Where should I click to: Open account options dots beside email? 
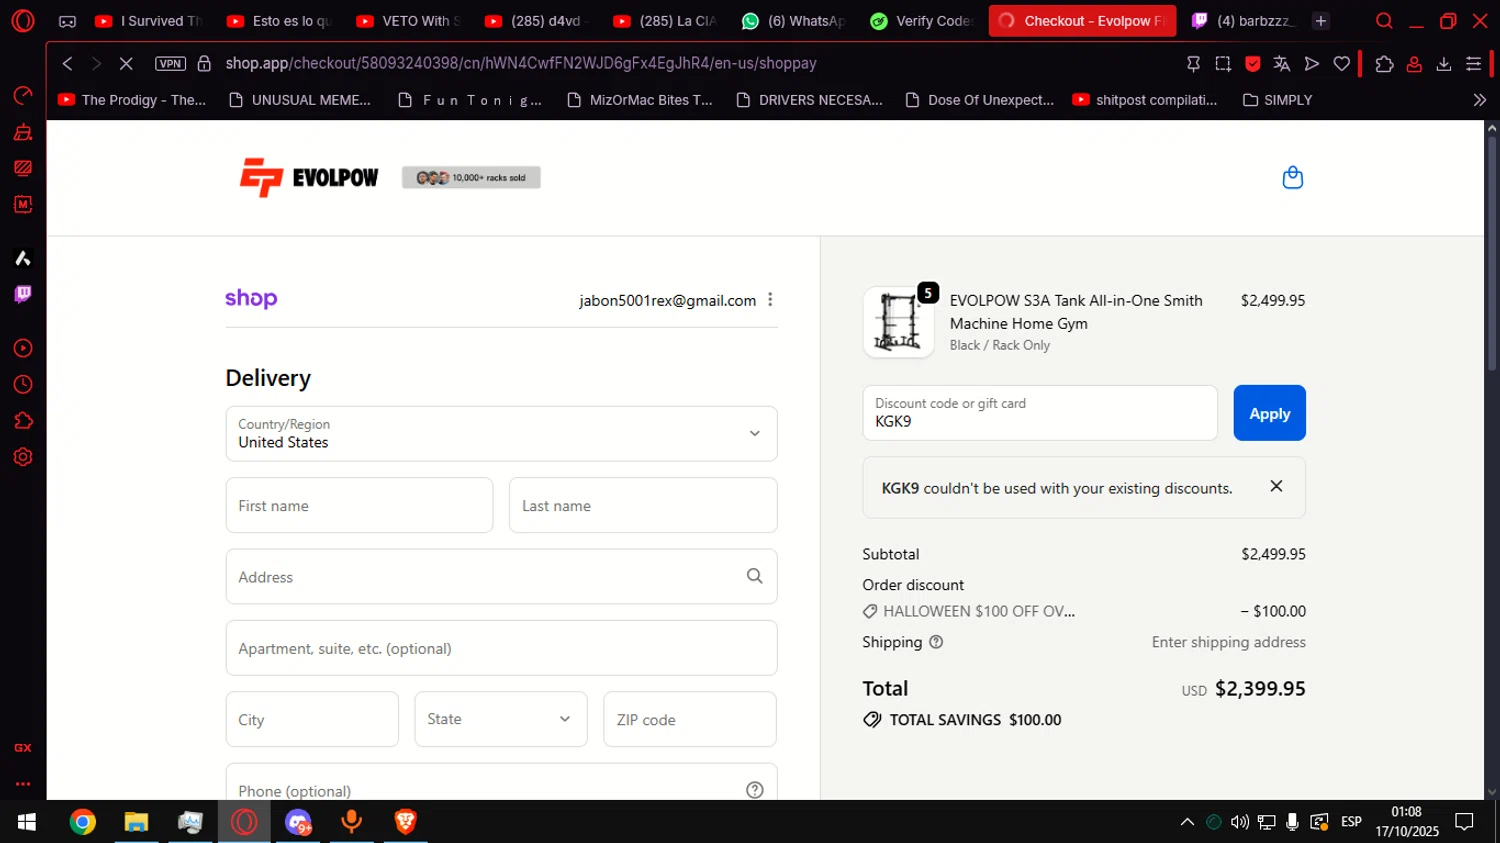tap(770, 300)
